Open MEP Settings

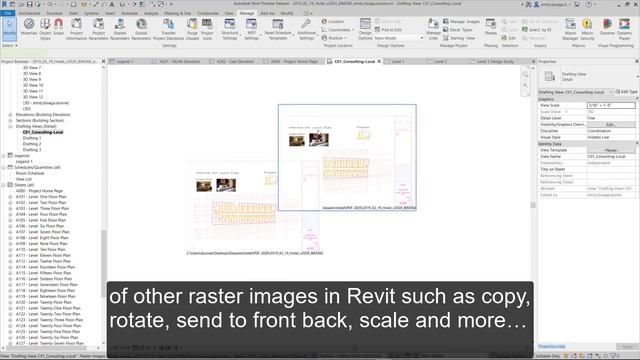click(x=251, y=29)
